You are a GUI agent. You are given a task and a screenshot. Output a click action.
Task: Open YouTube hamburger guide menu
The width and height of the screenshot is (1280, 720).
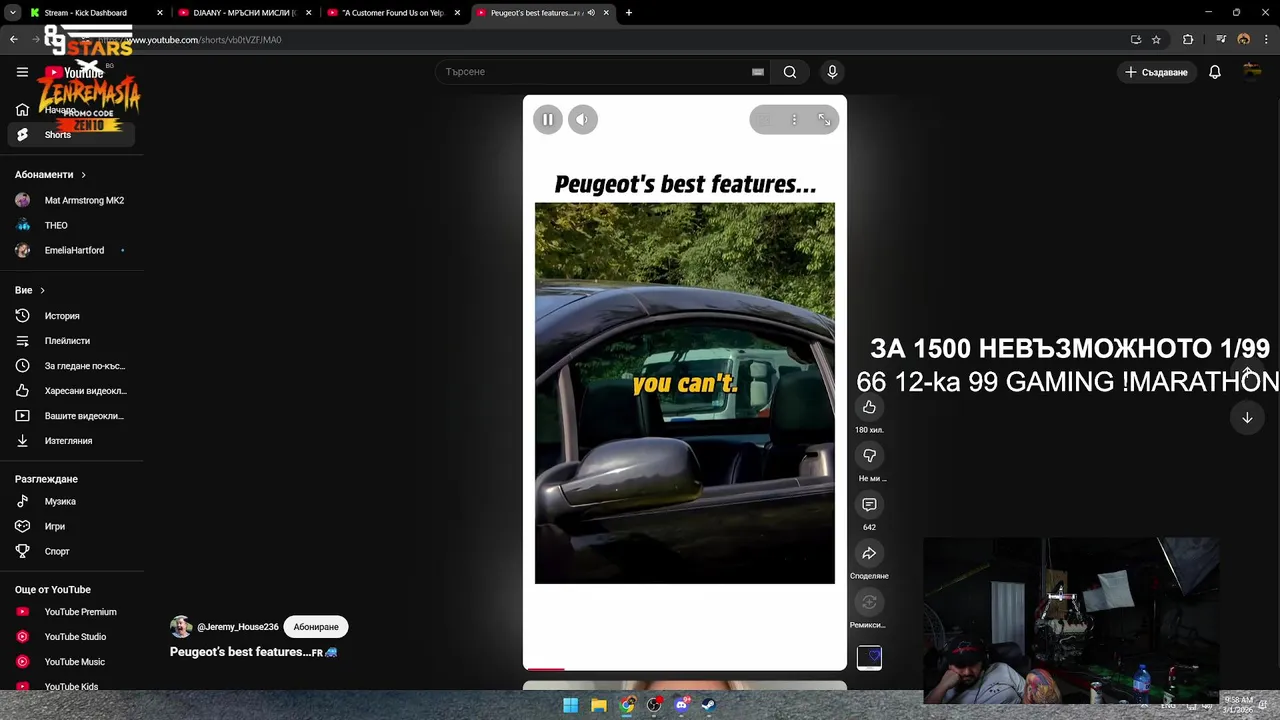22,72
